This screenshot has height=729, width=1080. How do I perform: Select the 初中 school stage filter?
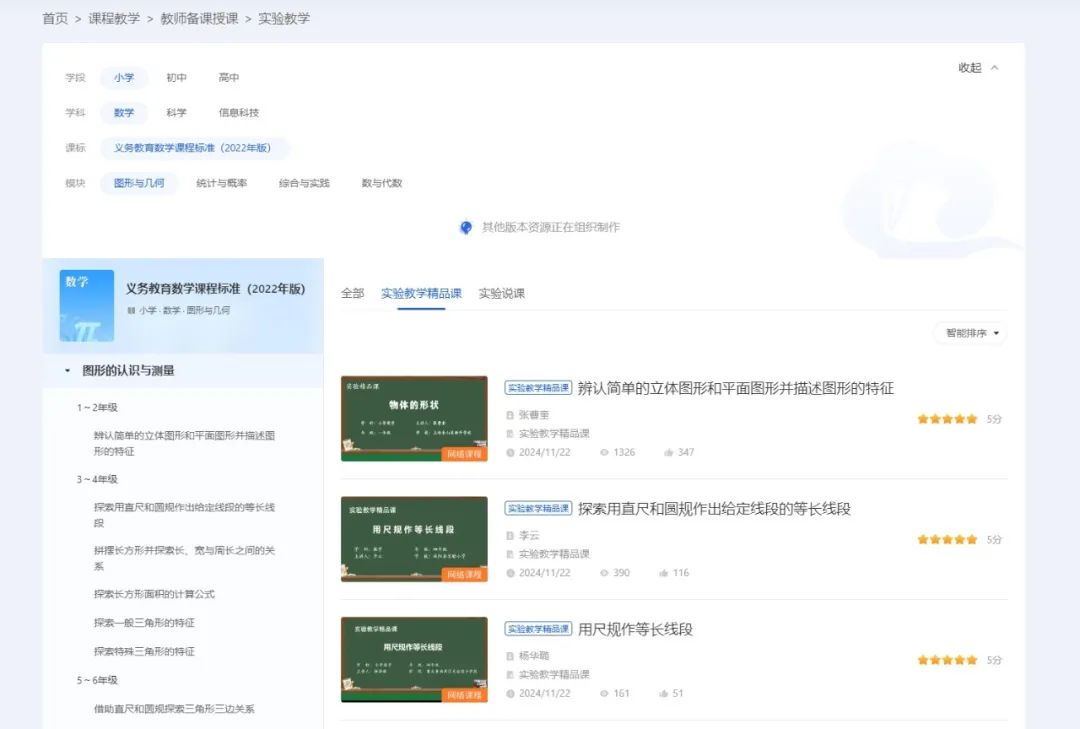(x=176, y=77)
